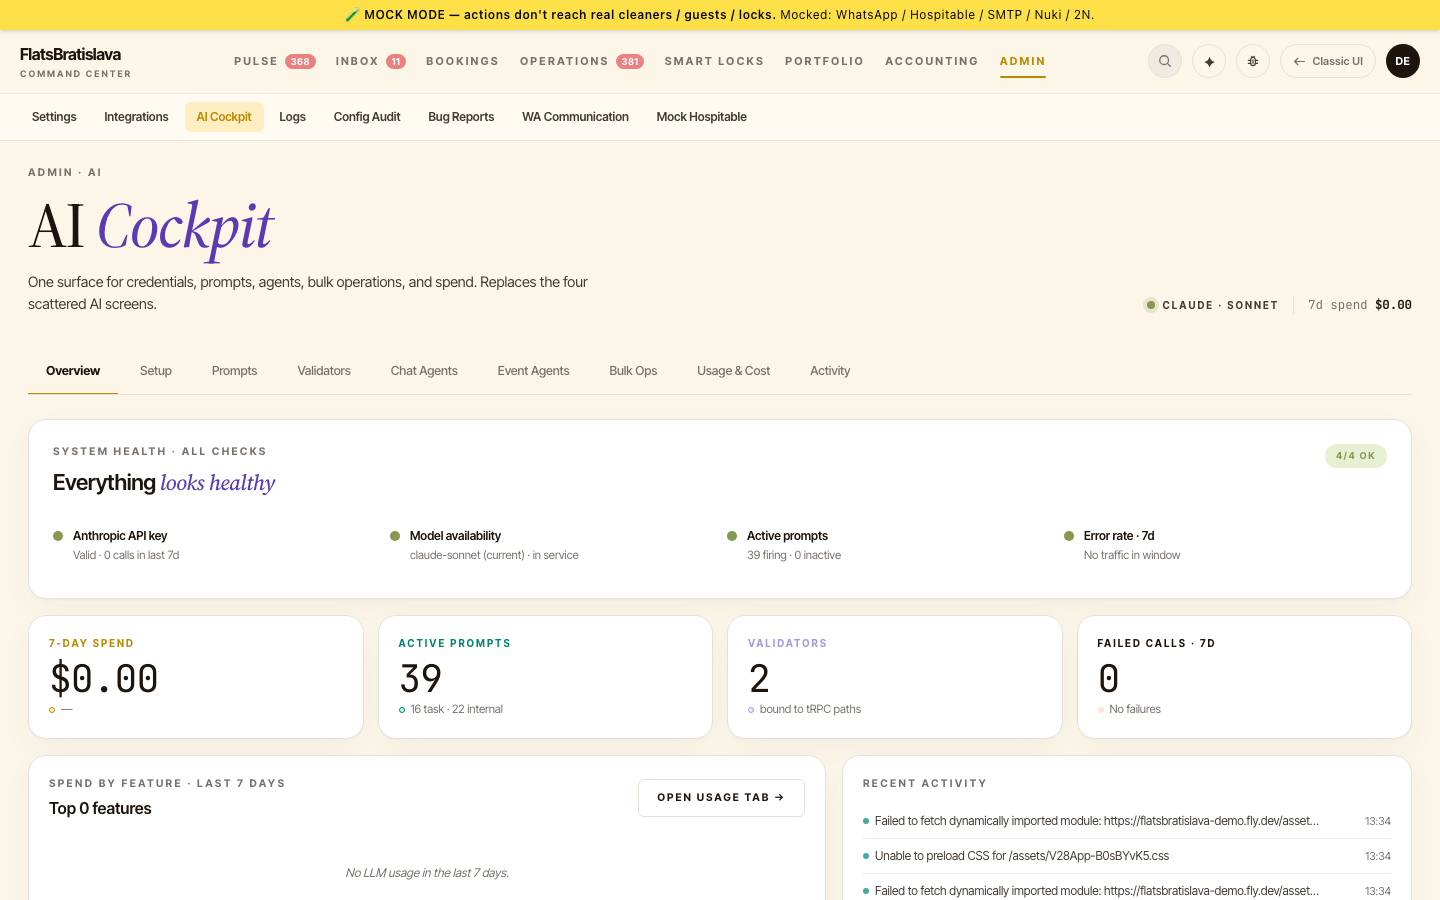Click the Unable to preload CSS activity entry
The height and width of the screenshot is (900, 1440).
(x=1127, y=856)
